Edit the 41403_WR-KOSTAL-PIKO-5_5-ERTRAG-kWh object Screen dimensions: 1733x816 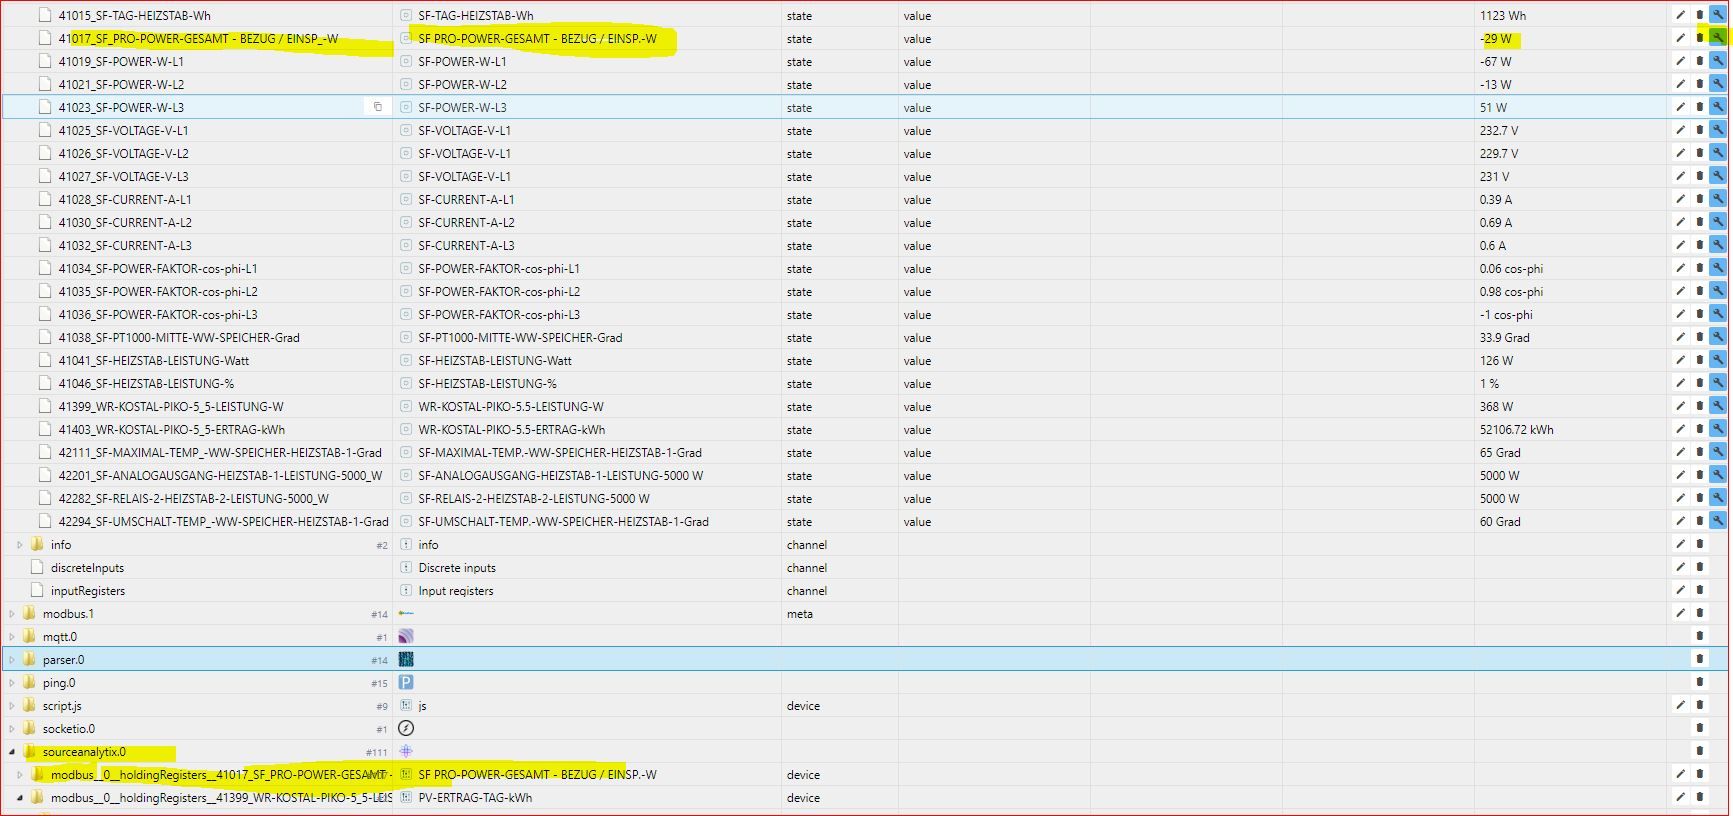point(1680,429)
